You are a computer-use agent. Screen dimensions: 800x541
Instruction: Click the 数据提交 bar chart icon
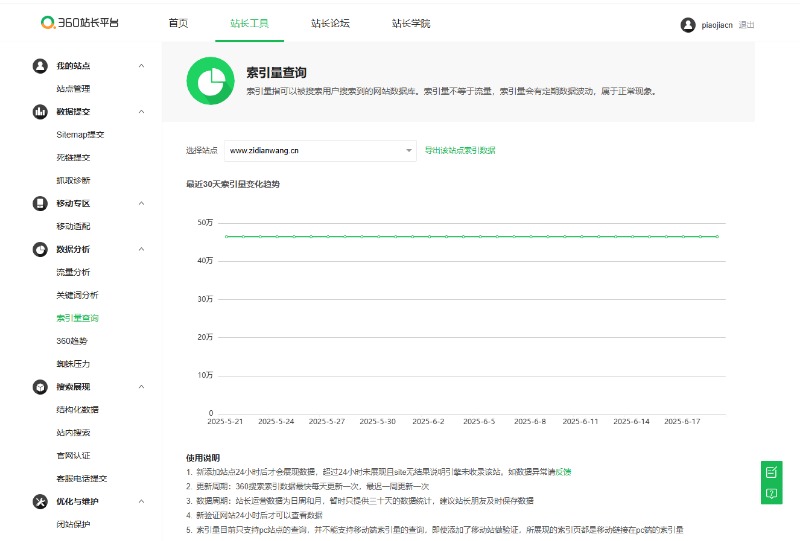(40, 112)
